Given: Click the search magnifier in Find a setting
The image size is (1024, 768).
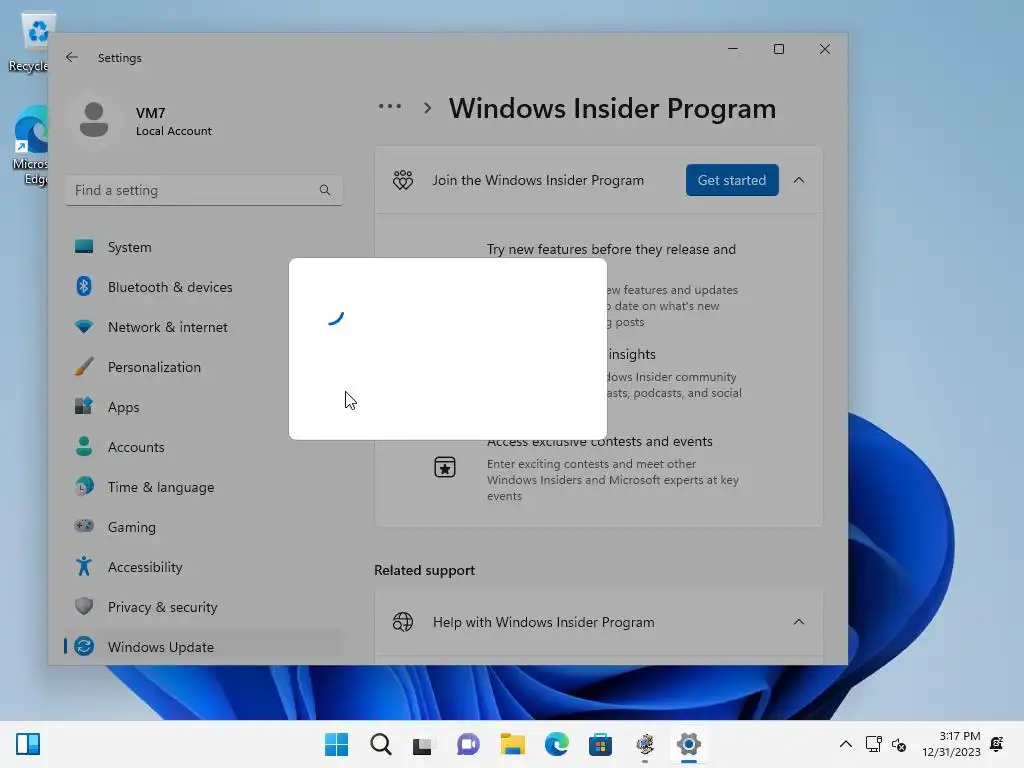Looking at the screenshot, I should 325,190.
